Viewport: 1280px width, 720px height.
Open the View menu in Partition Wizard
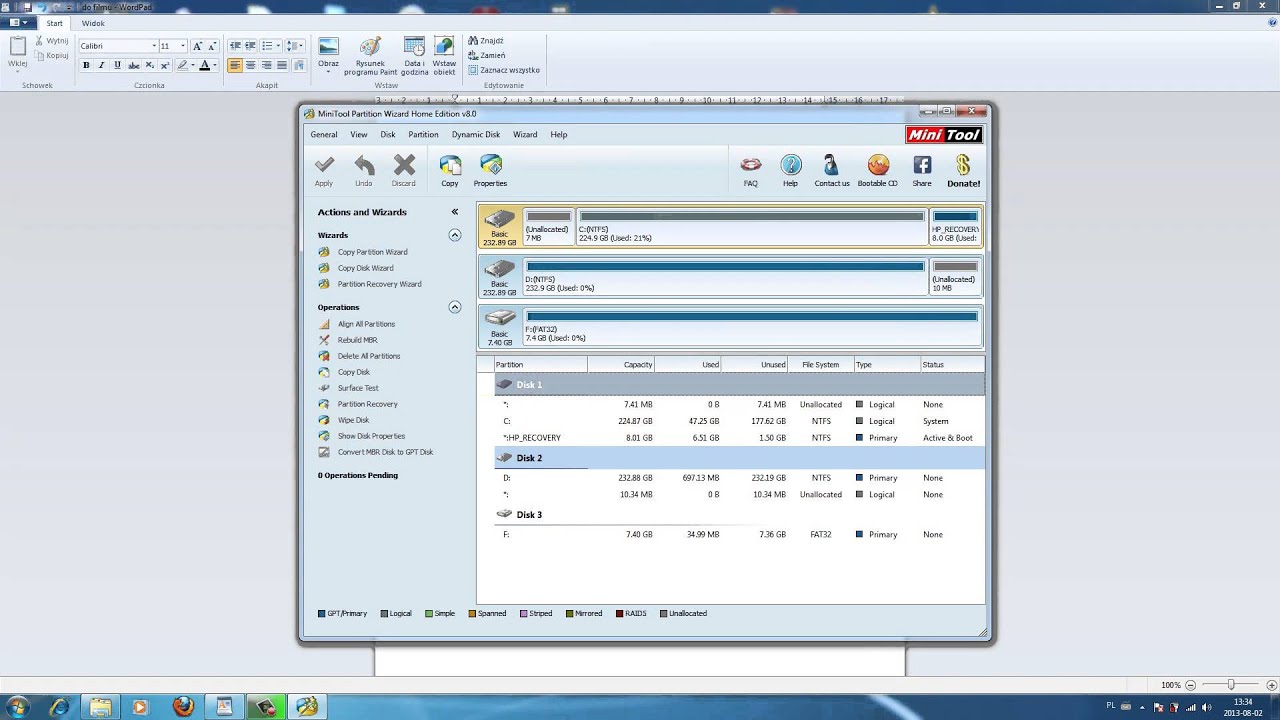pyautogui.click(x=359, y=134)
